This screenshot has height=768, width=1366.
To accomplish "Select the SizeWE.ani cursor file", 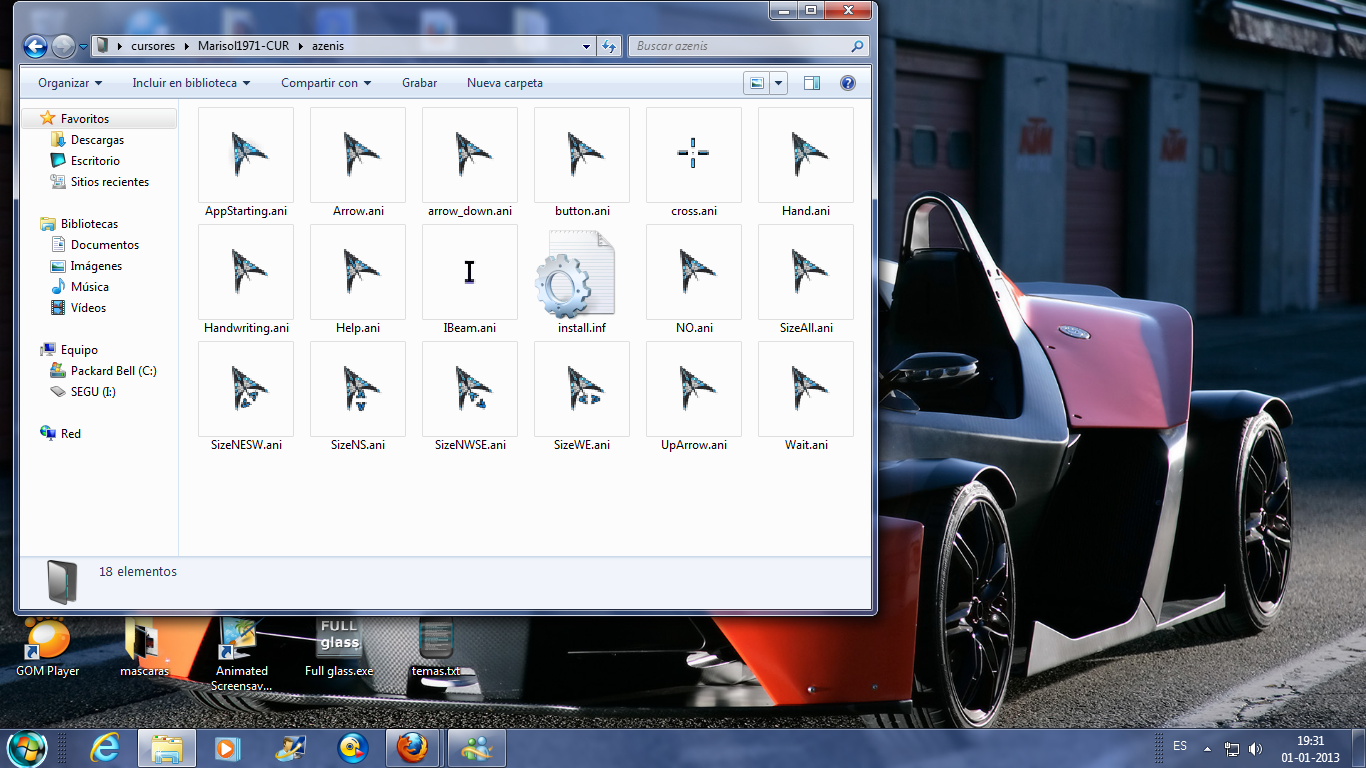I will pyautogui.click(x=582, y=397).
